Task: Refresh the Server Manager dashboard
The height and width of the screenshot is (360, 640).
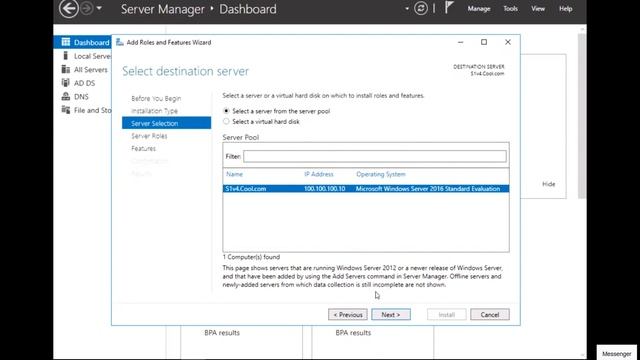Action: pyautogui.click(x=421, y=8)
